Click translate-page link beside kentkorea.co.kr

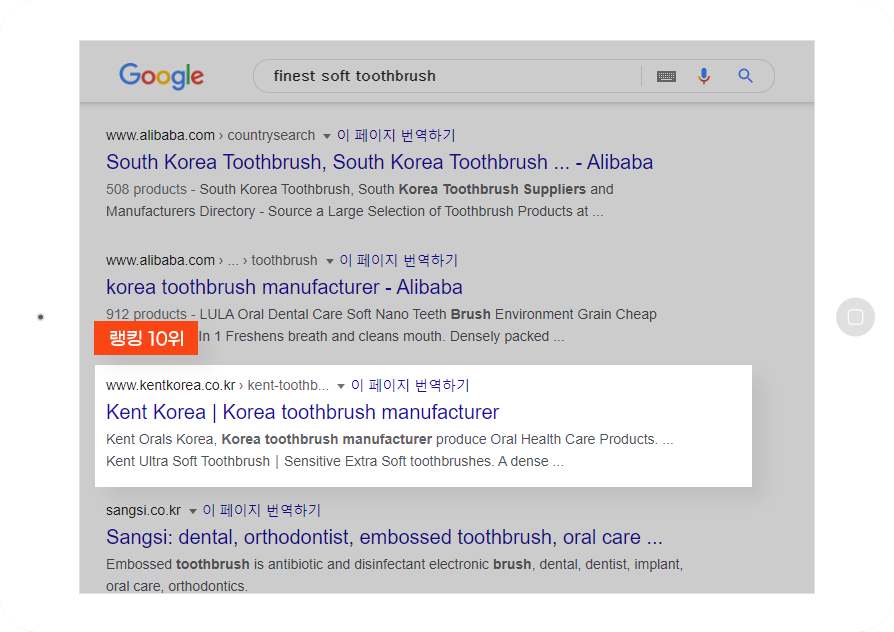(x=410, y=385)
